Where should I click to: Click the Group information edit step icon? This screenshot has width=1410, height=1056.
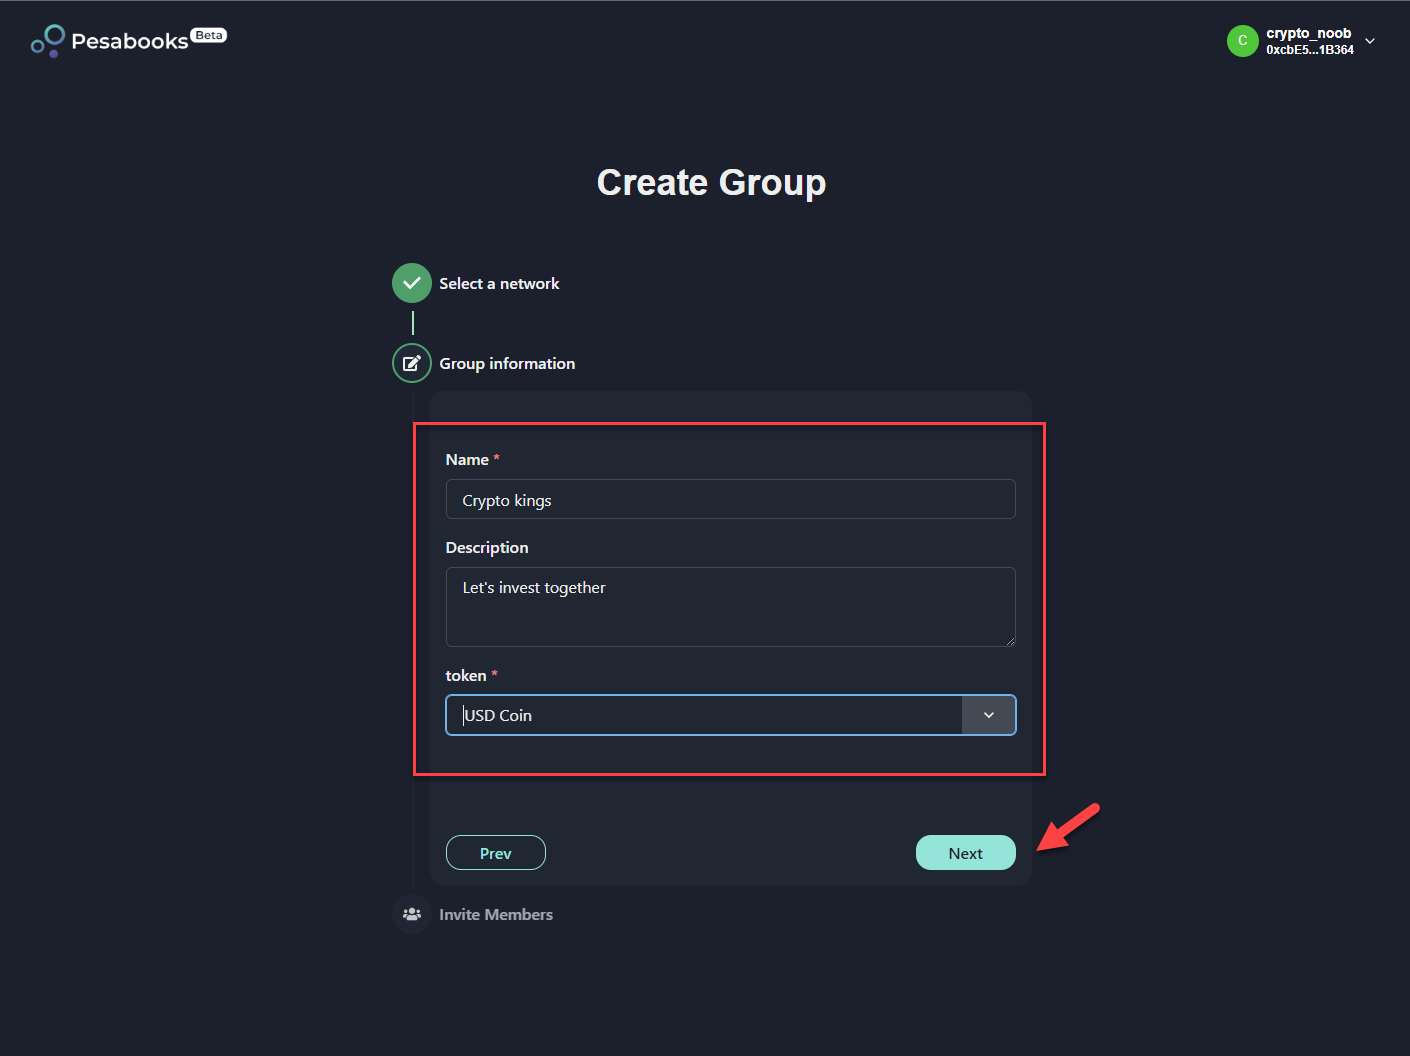(412, 363)
